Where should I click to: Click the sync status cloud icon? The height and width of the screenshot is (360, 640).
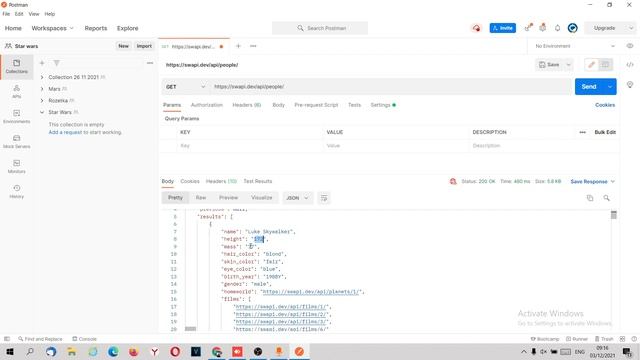(476, 28)
